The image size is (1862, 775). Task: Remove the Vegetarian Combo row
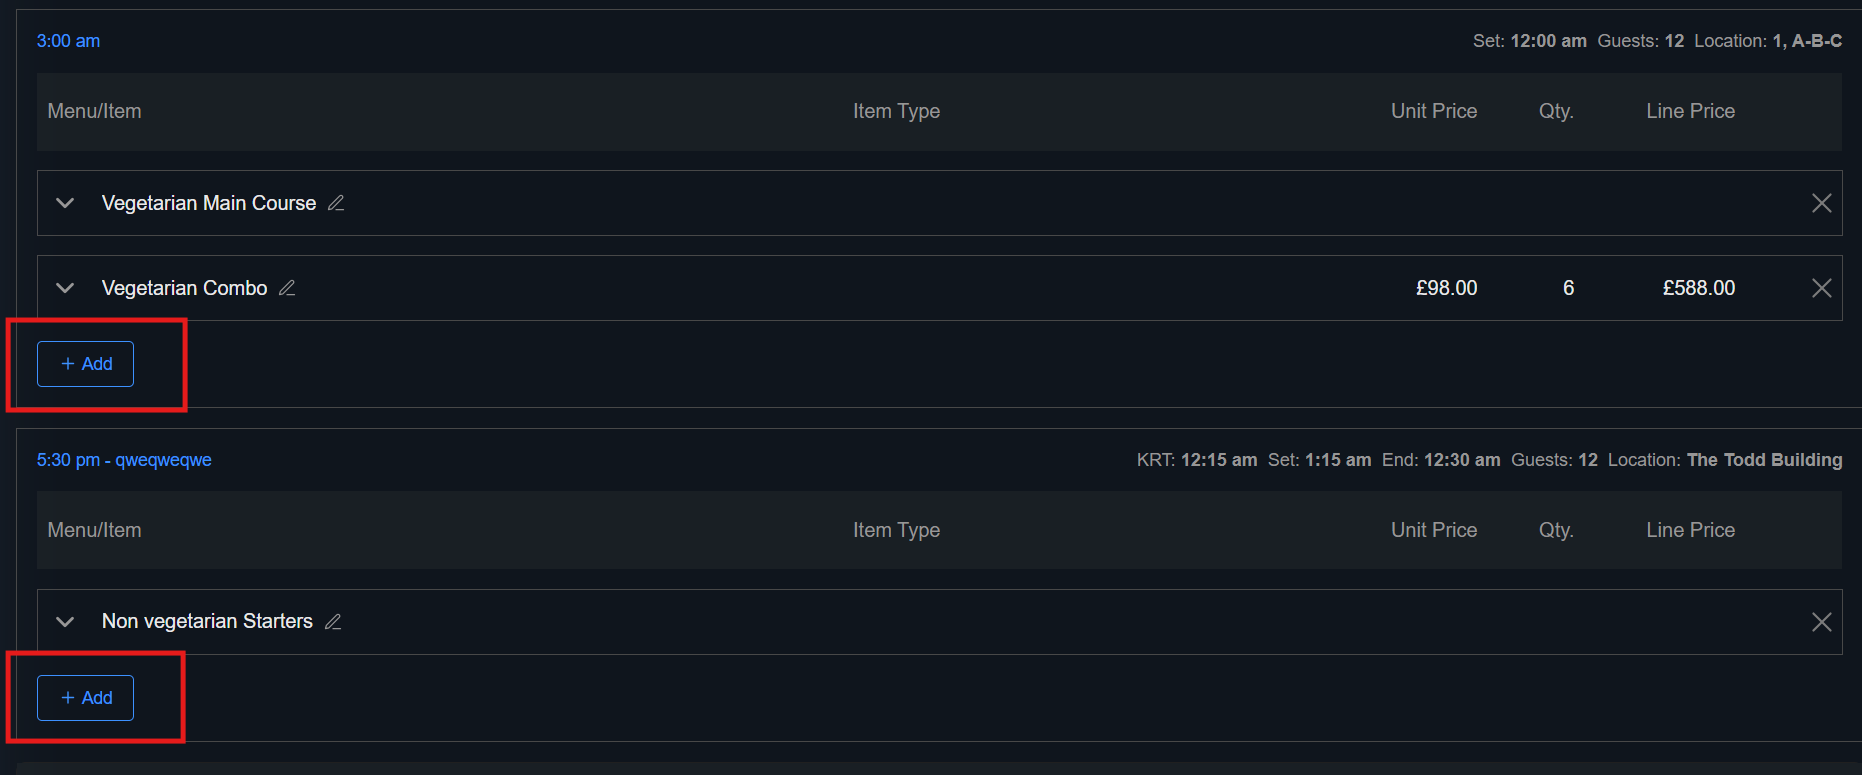[1821, 288]
